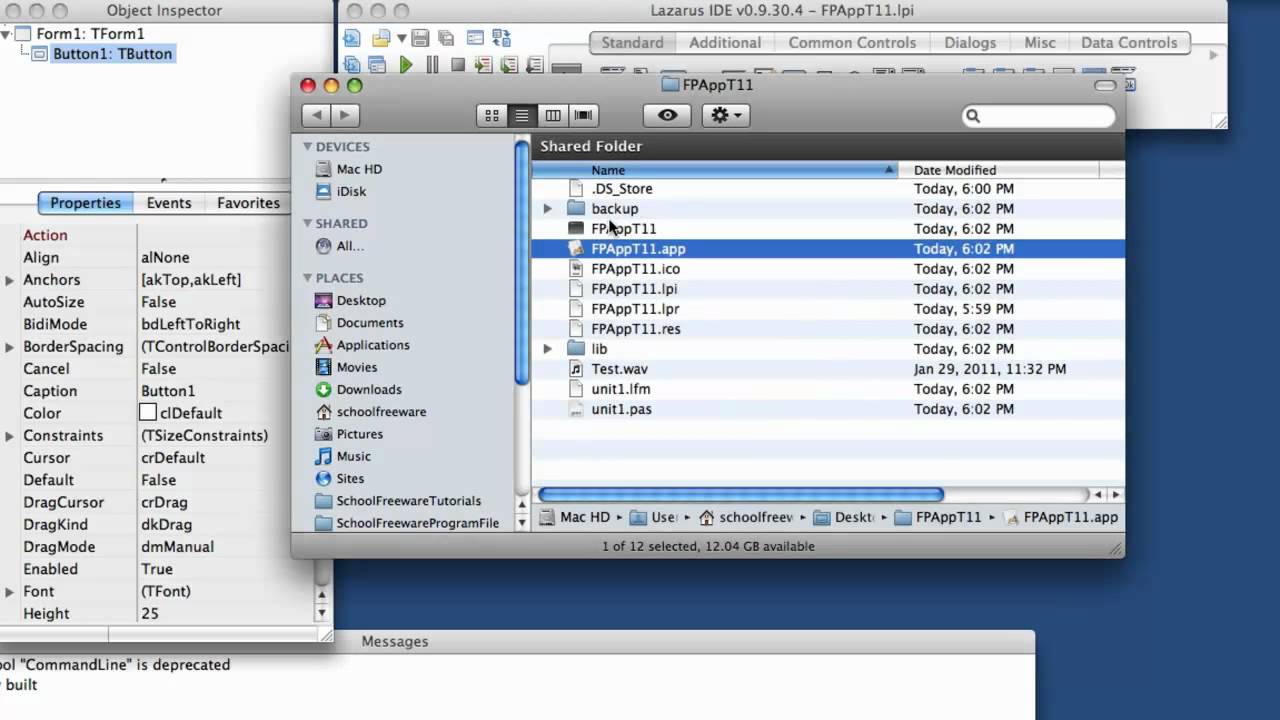The width and height of the screenshot is (1280, 720).
Task: Click Step Over icon in Lazarus toolbar
Action: pos(509,64)
